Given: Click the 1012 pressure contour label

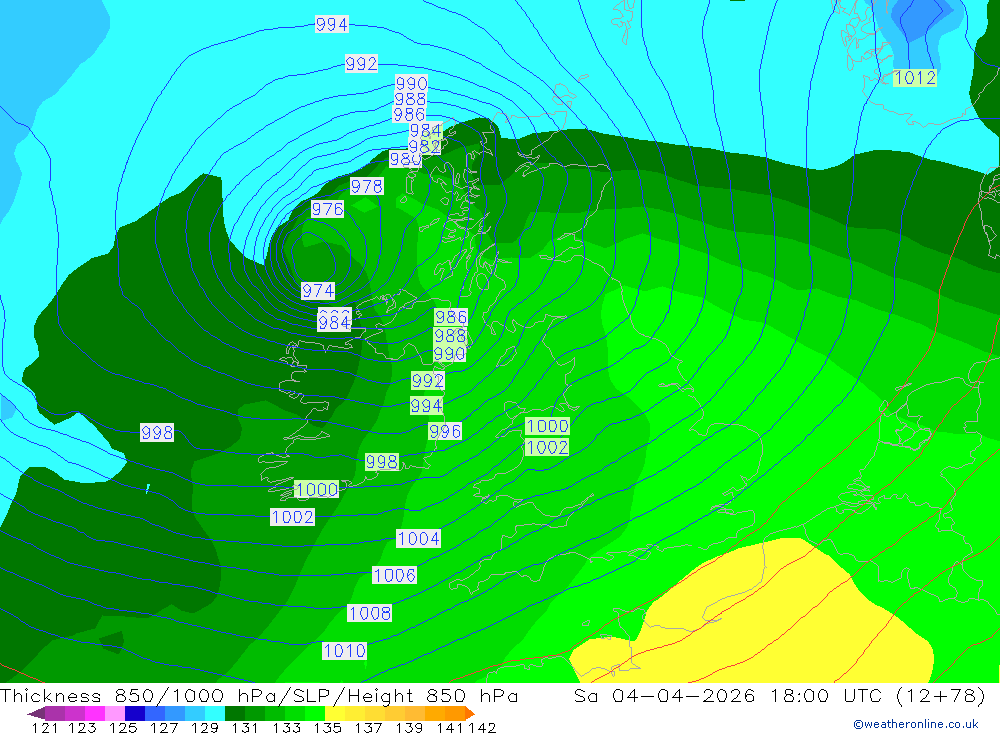Looking at the screenshot, I should pos(915,78).
